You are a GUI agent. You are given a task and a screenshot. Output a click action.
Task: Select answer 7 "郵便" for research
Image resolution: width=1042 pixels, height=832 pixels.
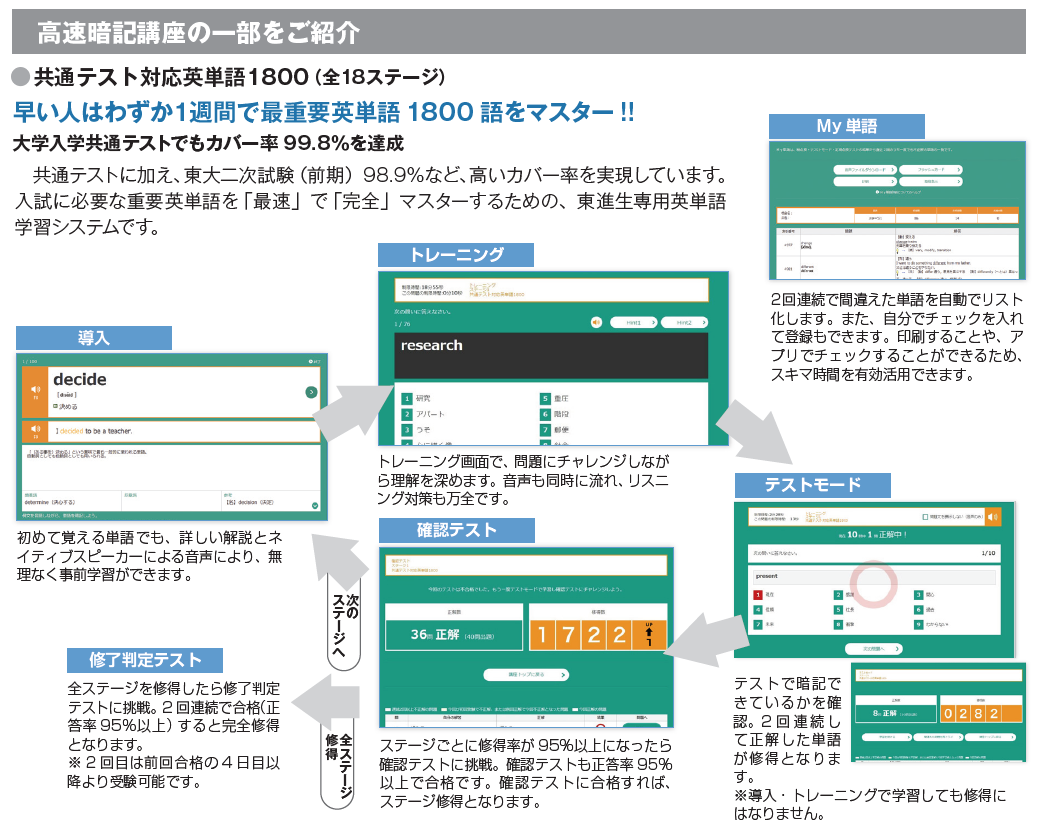(x=554, y=430)
